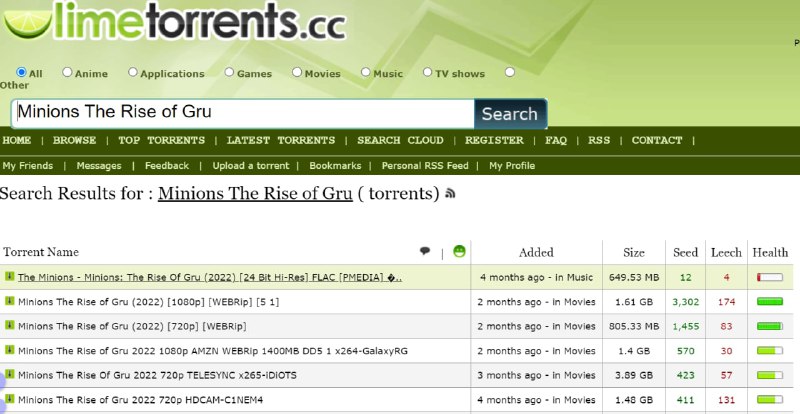Click the Size column header
This screenshot has width=800, height=414.
(x=634, y=252)
